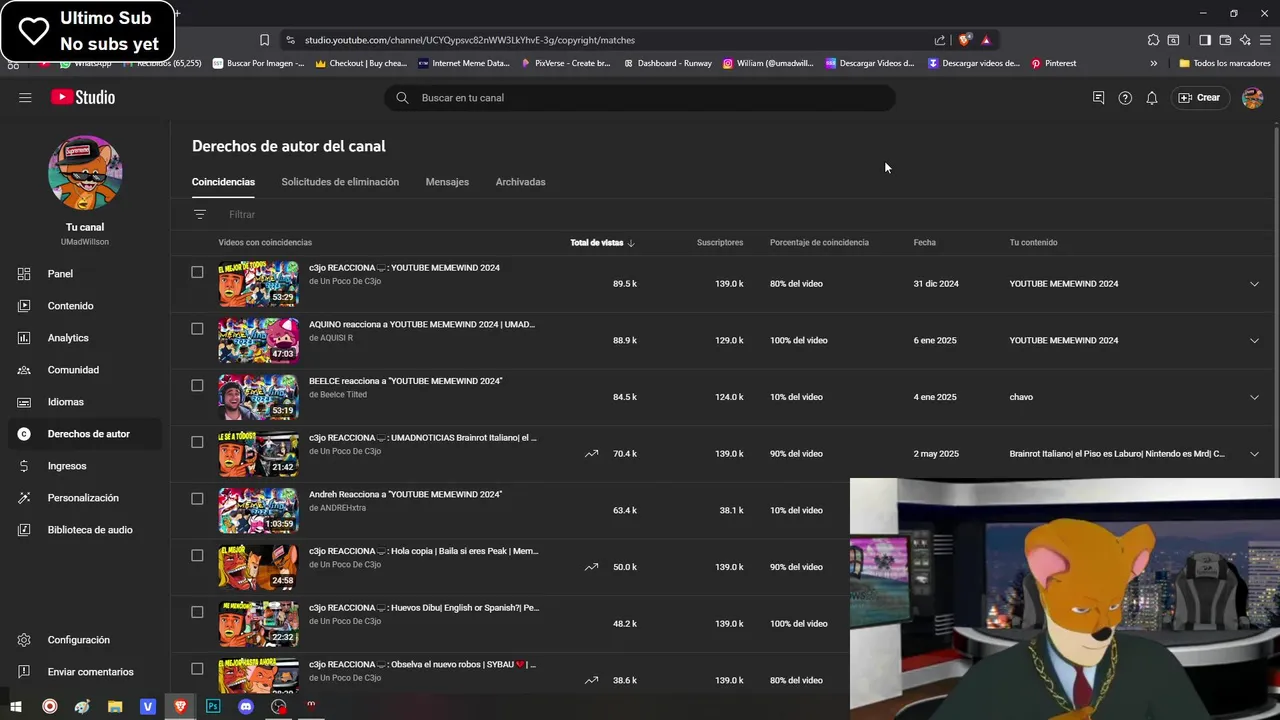Click the channel profile picture in sidebar
This screenshot has height=720, width=1280.
click(x=85, y=173)
